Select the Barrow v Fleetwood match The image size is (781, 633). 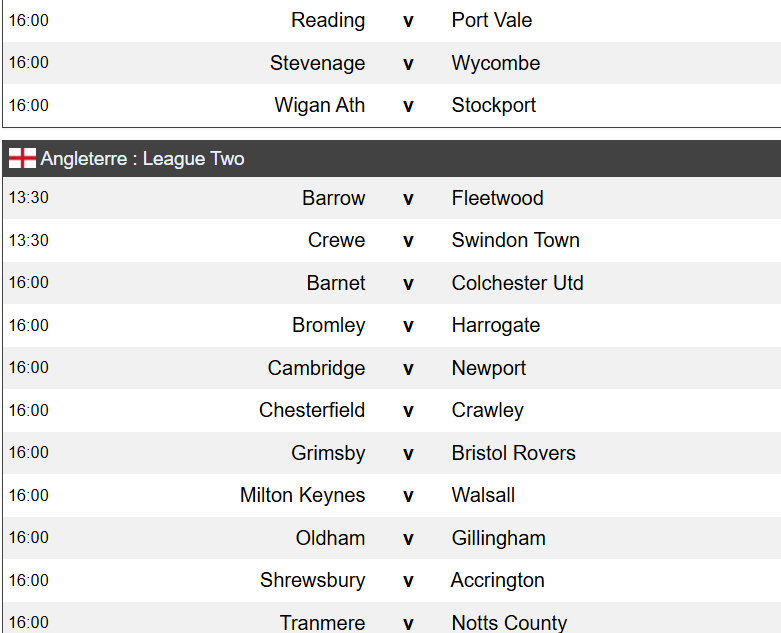pyautogui.click(x=392, y=198)
